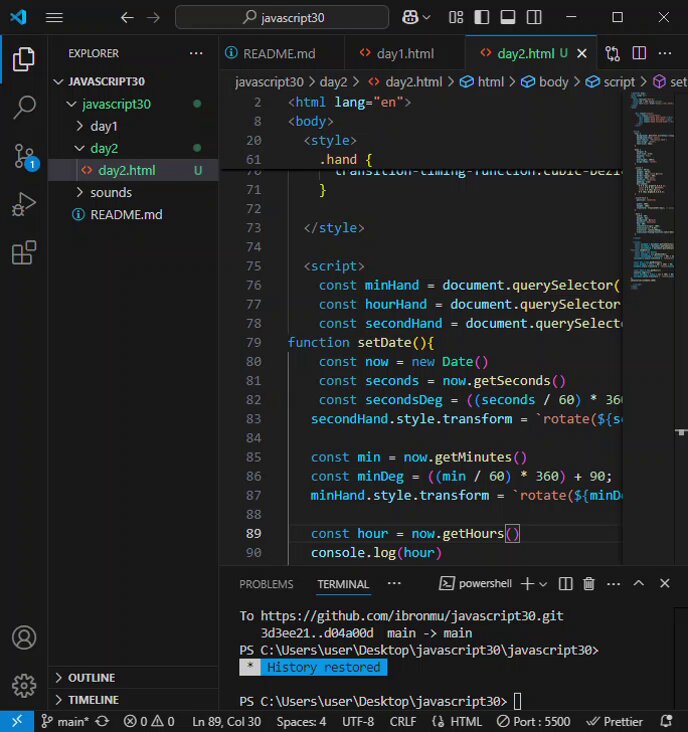
Task: Open the Search view in activity bar
Action: [x=23, y=107]
